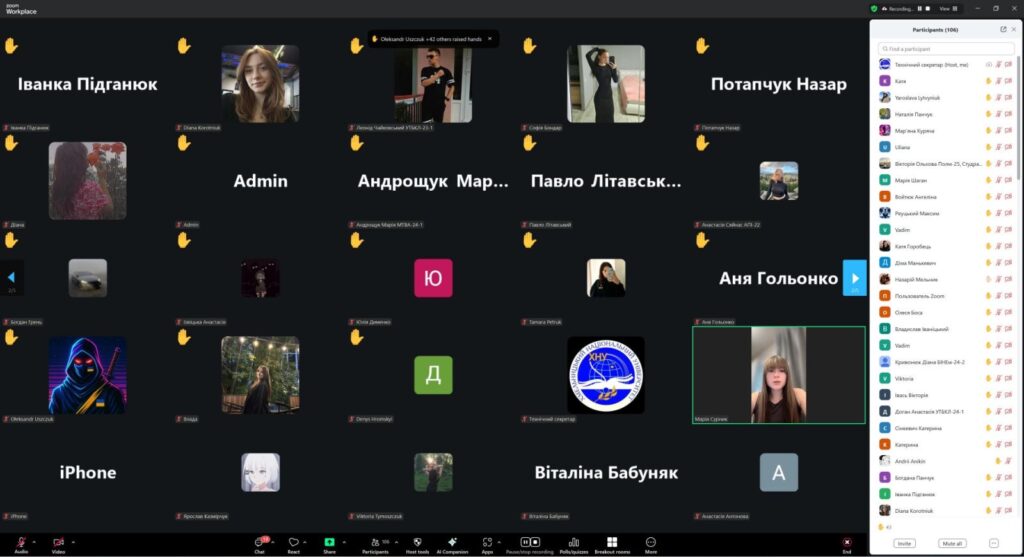Viewport: 1024px width, 557px height.
Task: Open Host tools shield icon
Action: 417,543
